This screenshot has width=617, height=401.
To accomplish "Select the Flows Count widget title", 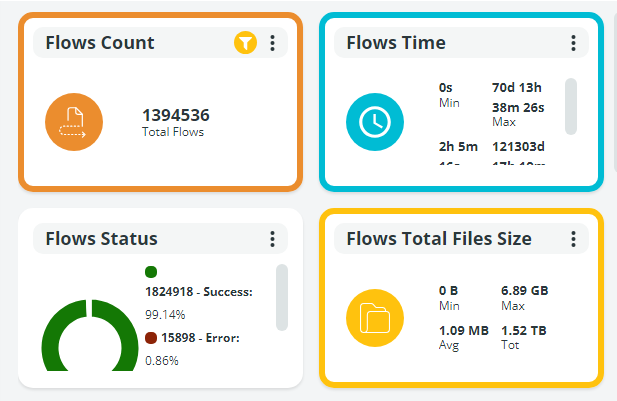I will [100, 43].
